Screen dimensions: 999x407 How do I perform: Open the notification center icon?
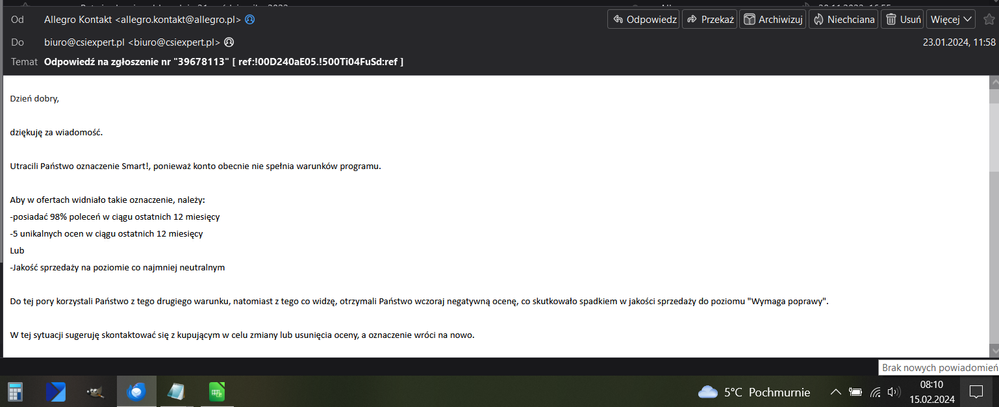click(975, 392)
